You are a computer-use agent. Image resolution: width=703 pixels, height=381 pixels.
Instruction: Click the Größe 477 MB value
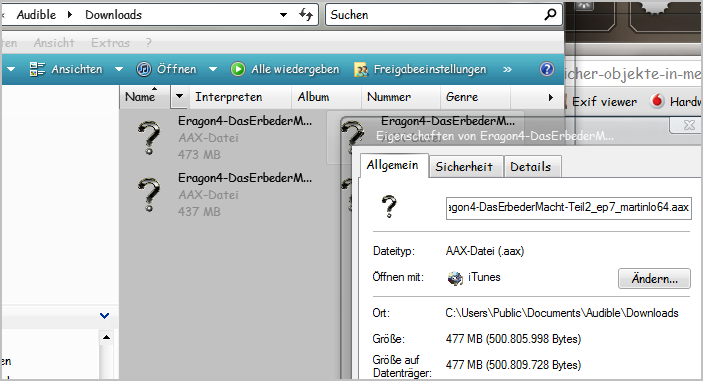click(x=513, y=339)
